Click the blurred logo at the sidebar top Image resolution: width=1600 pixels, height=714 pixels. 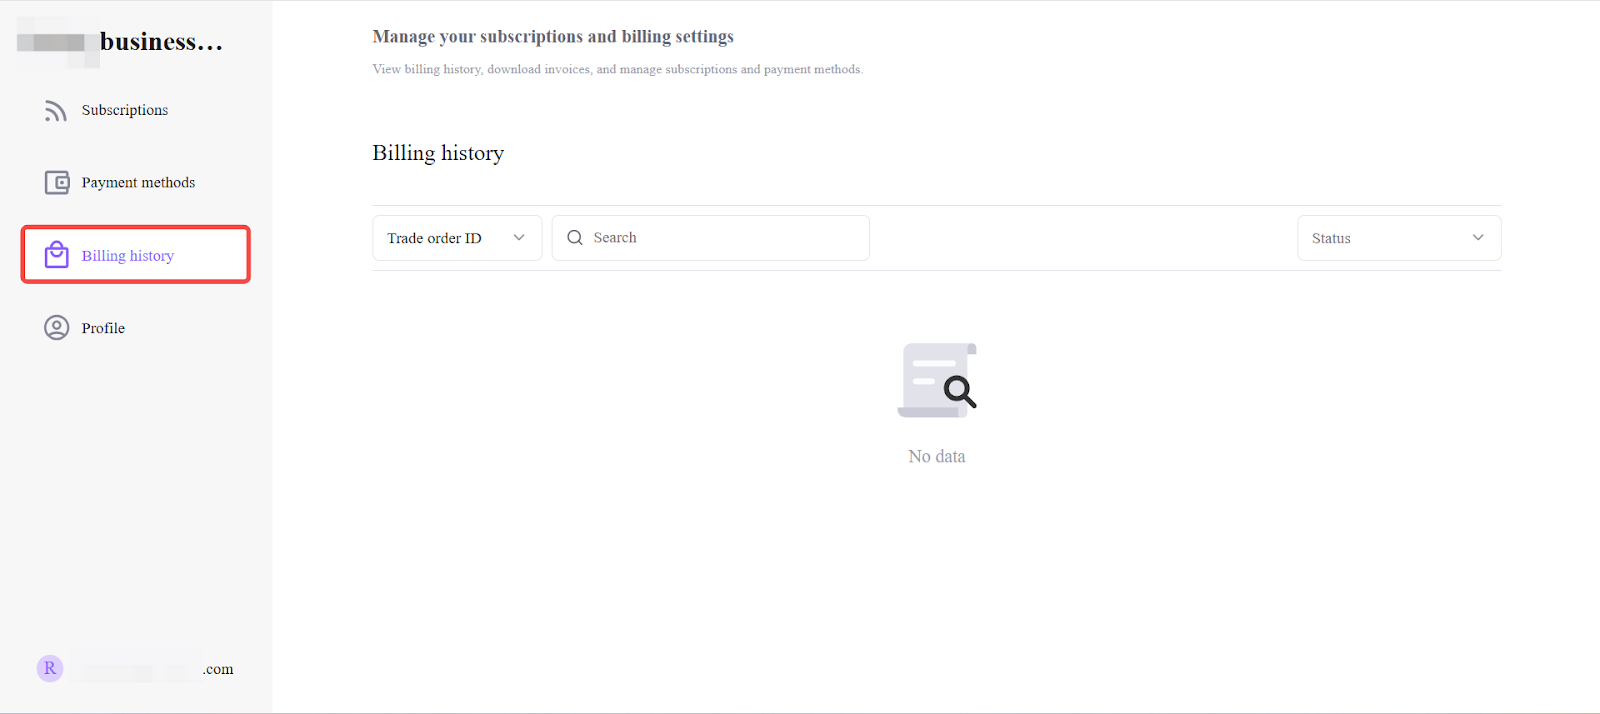pyautogui.click(x=56, y=42)
